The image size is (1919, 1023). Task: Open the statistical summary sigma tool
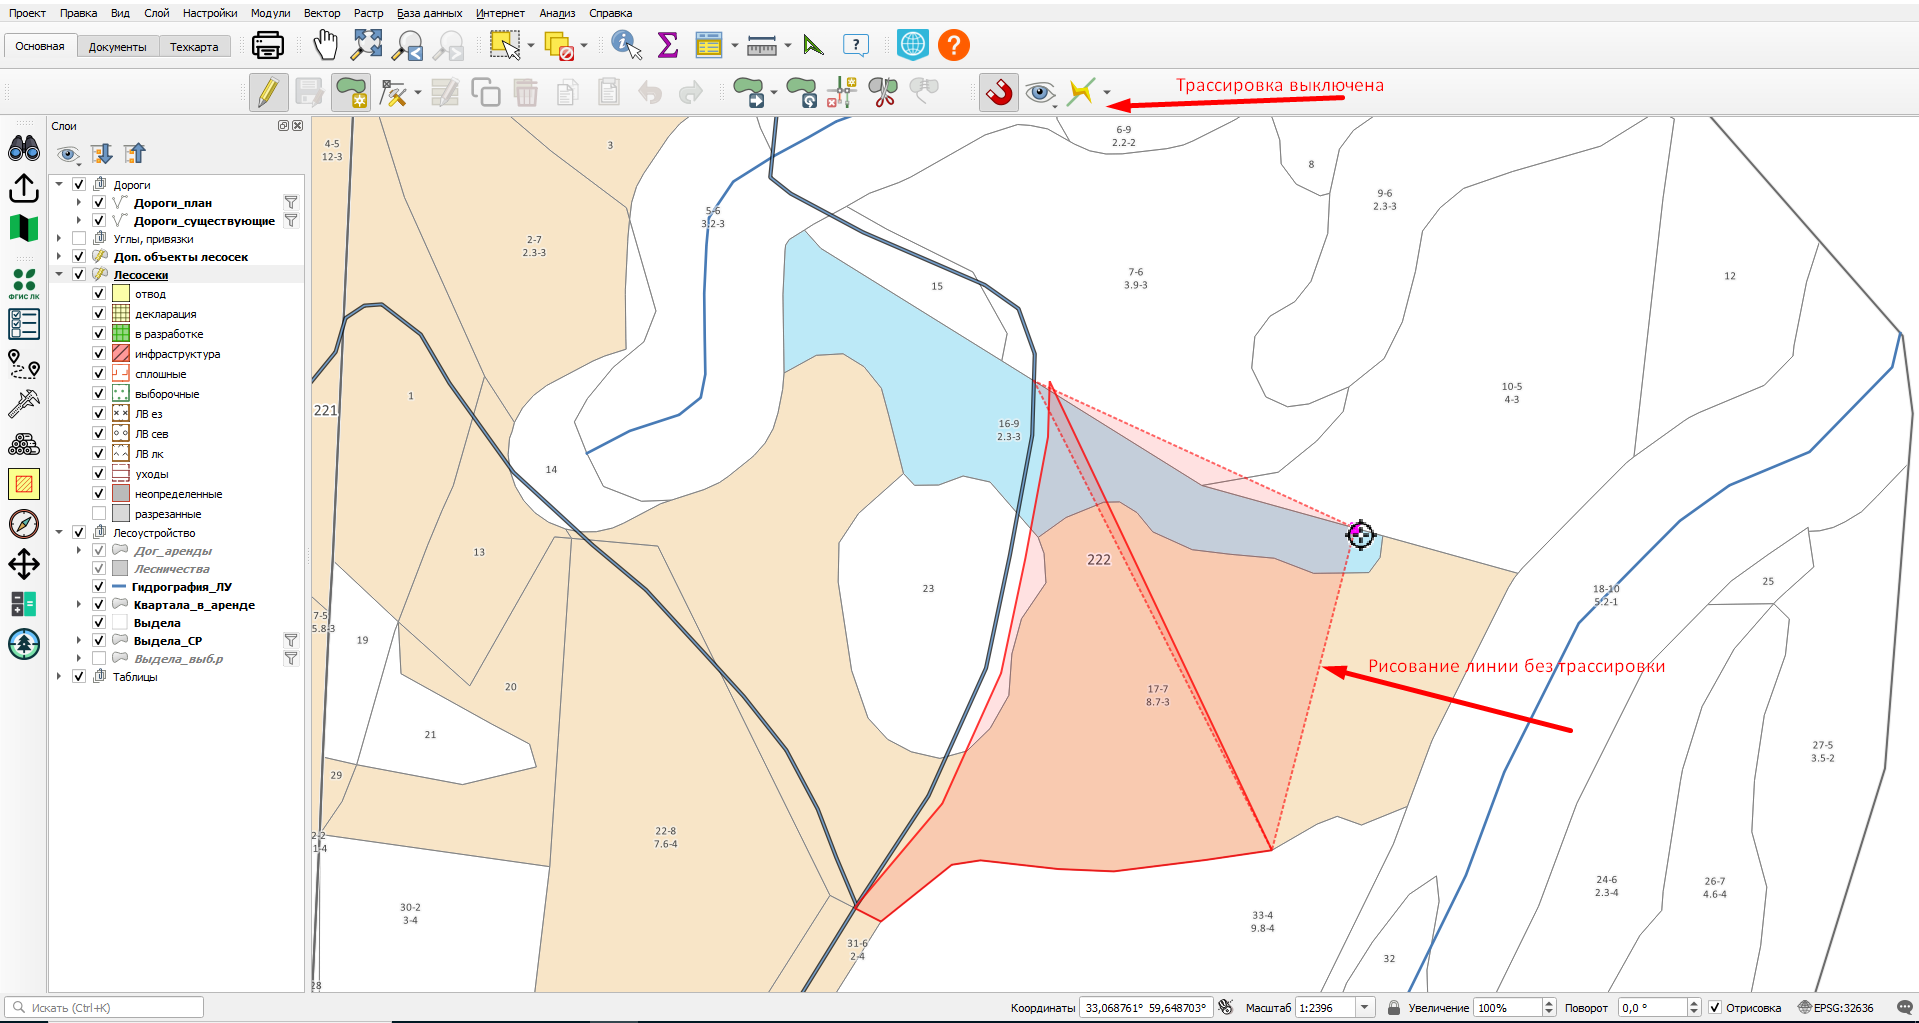(x=668, y=45)
